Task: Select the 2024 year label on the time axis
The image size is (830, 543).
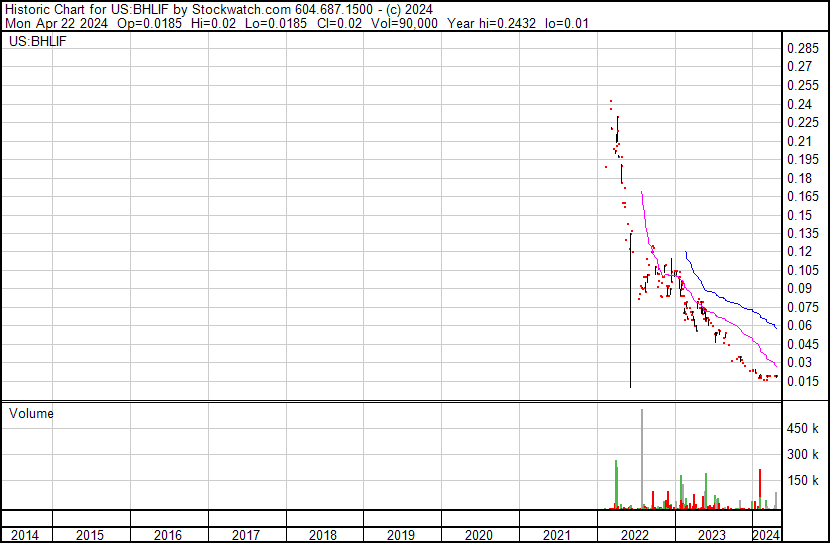Action: pos(766,535)
